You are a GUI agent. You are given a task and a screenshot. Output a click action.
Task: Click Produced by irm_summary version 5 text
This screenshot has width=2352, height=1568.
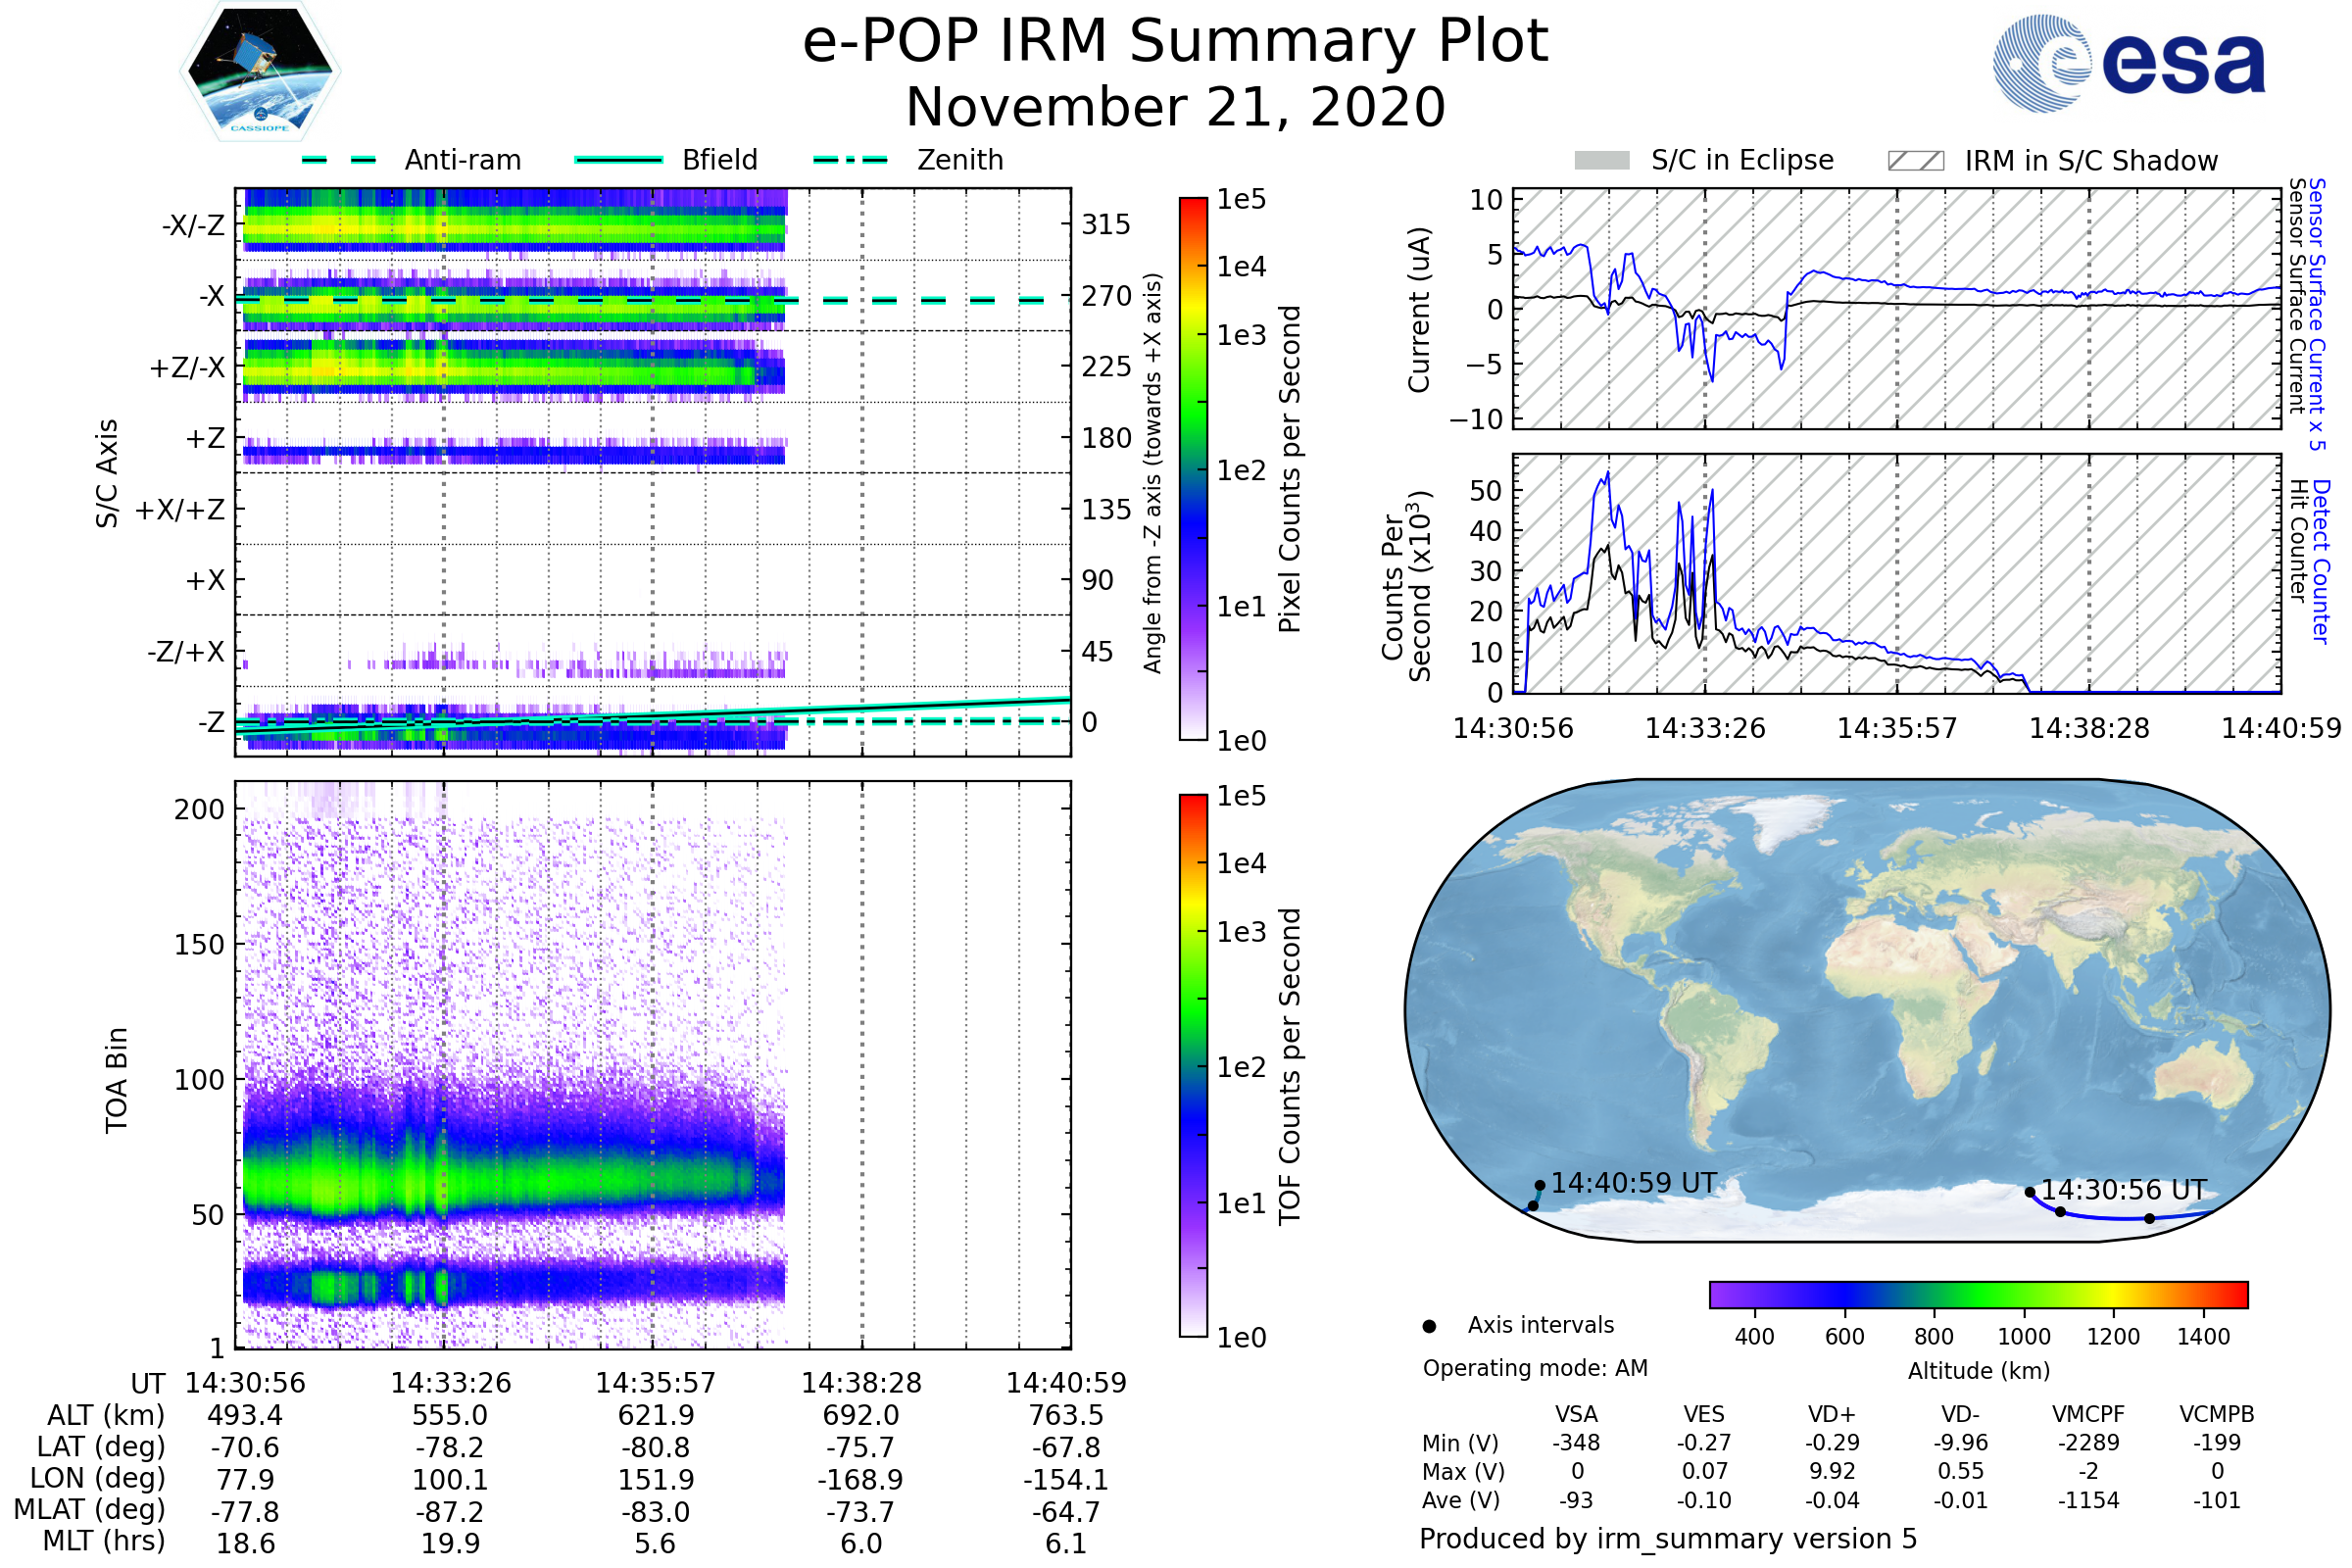point(1667,1538)
